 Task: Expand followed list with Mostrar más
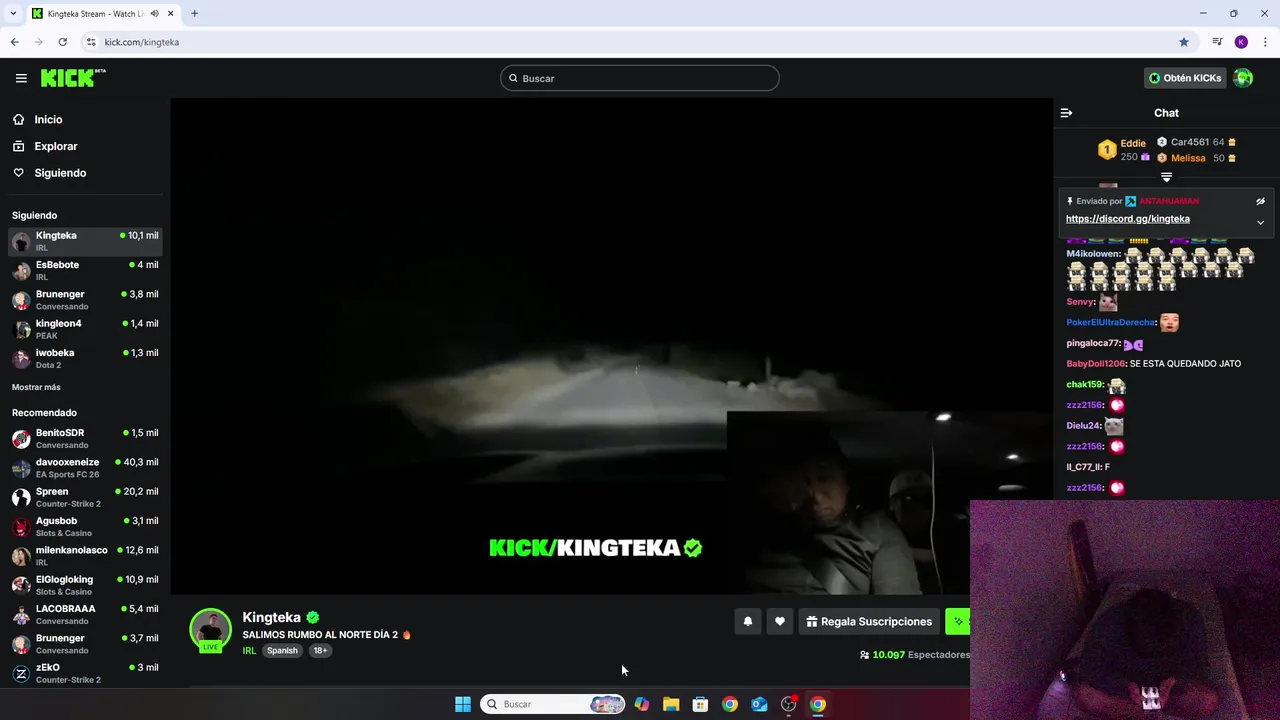[x=36, y=387]
